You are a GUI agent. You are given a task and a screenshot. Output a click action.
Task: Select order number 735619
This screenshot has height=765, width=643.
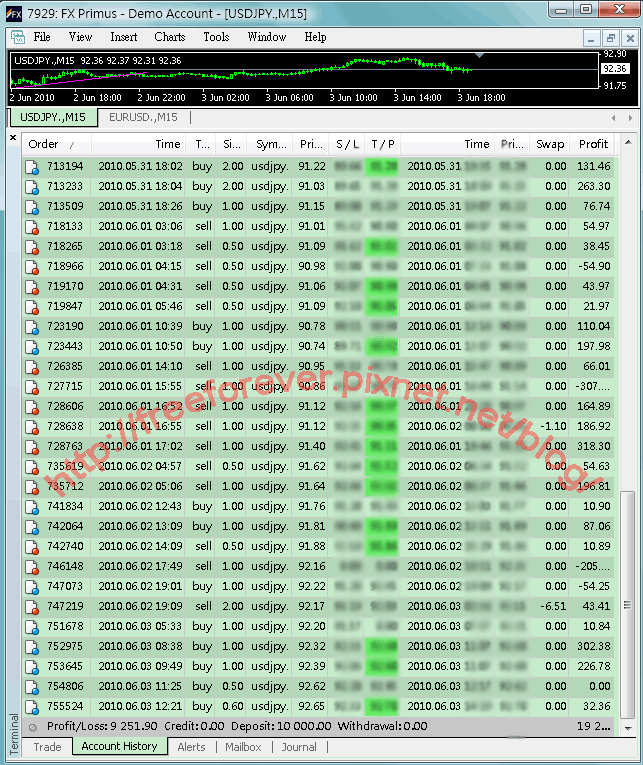click(x=65, y=466)
